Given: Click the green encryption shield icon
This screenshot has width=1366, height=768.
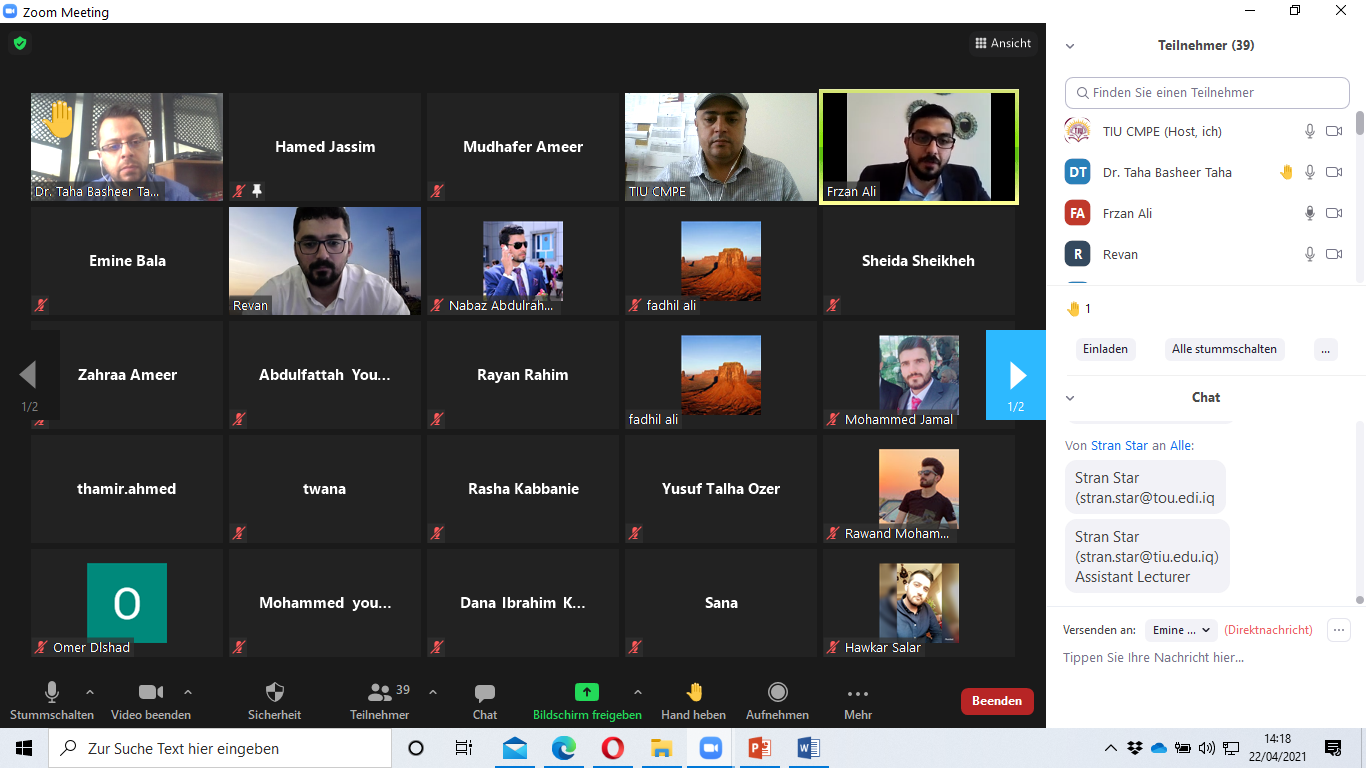Looking at the screenshot, I should (x=20, y=43).
